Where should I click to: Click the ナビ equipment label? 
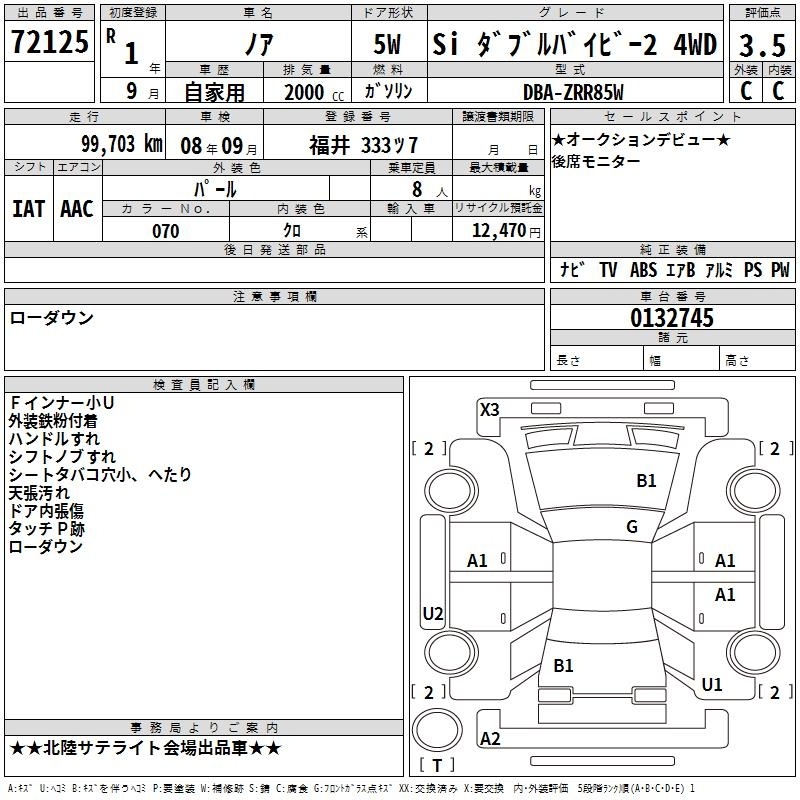click(572, 270)
